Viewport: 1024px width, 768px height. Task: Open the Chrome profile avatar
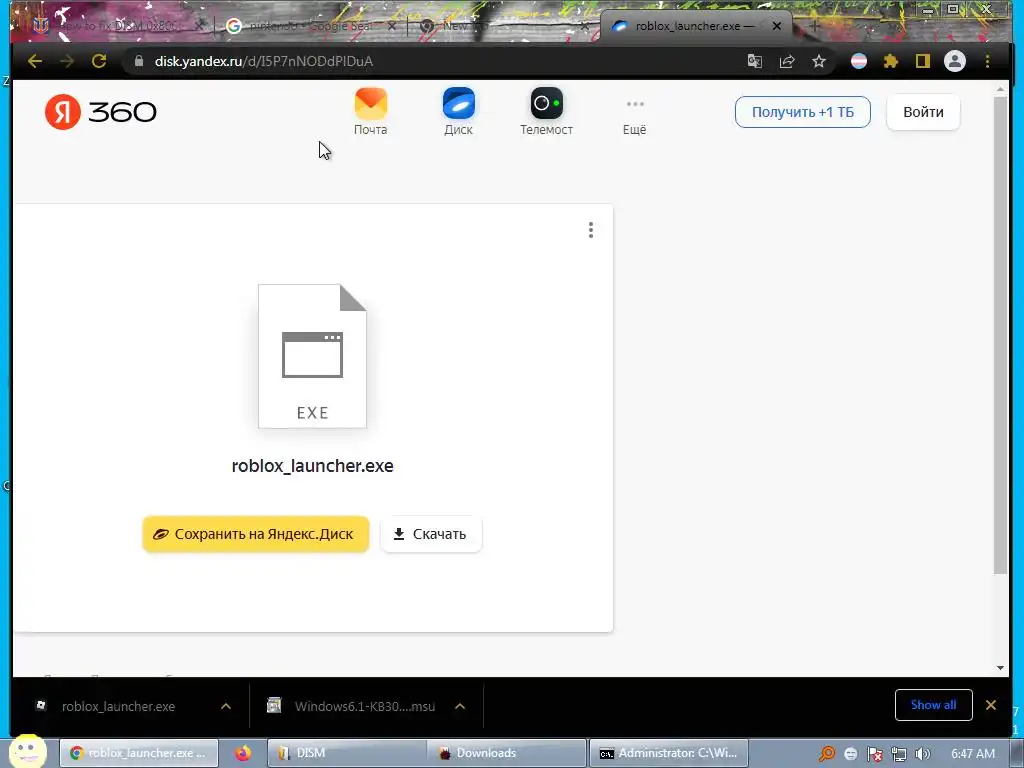pos(955,61)
